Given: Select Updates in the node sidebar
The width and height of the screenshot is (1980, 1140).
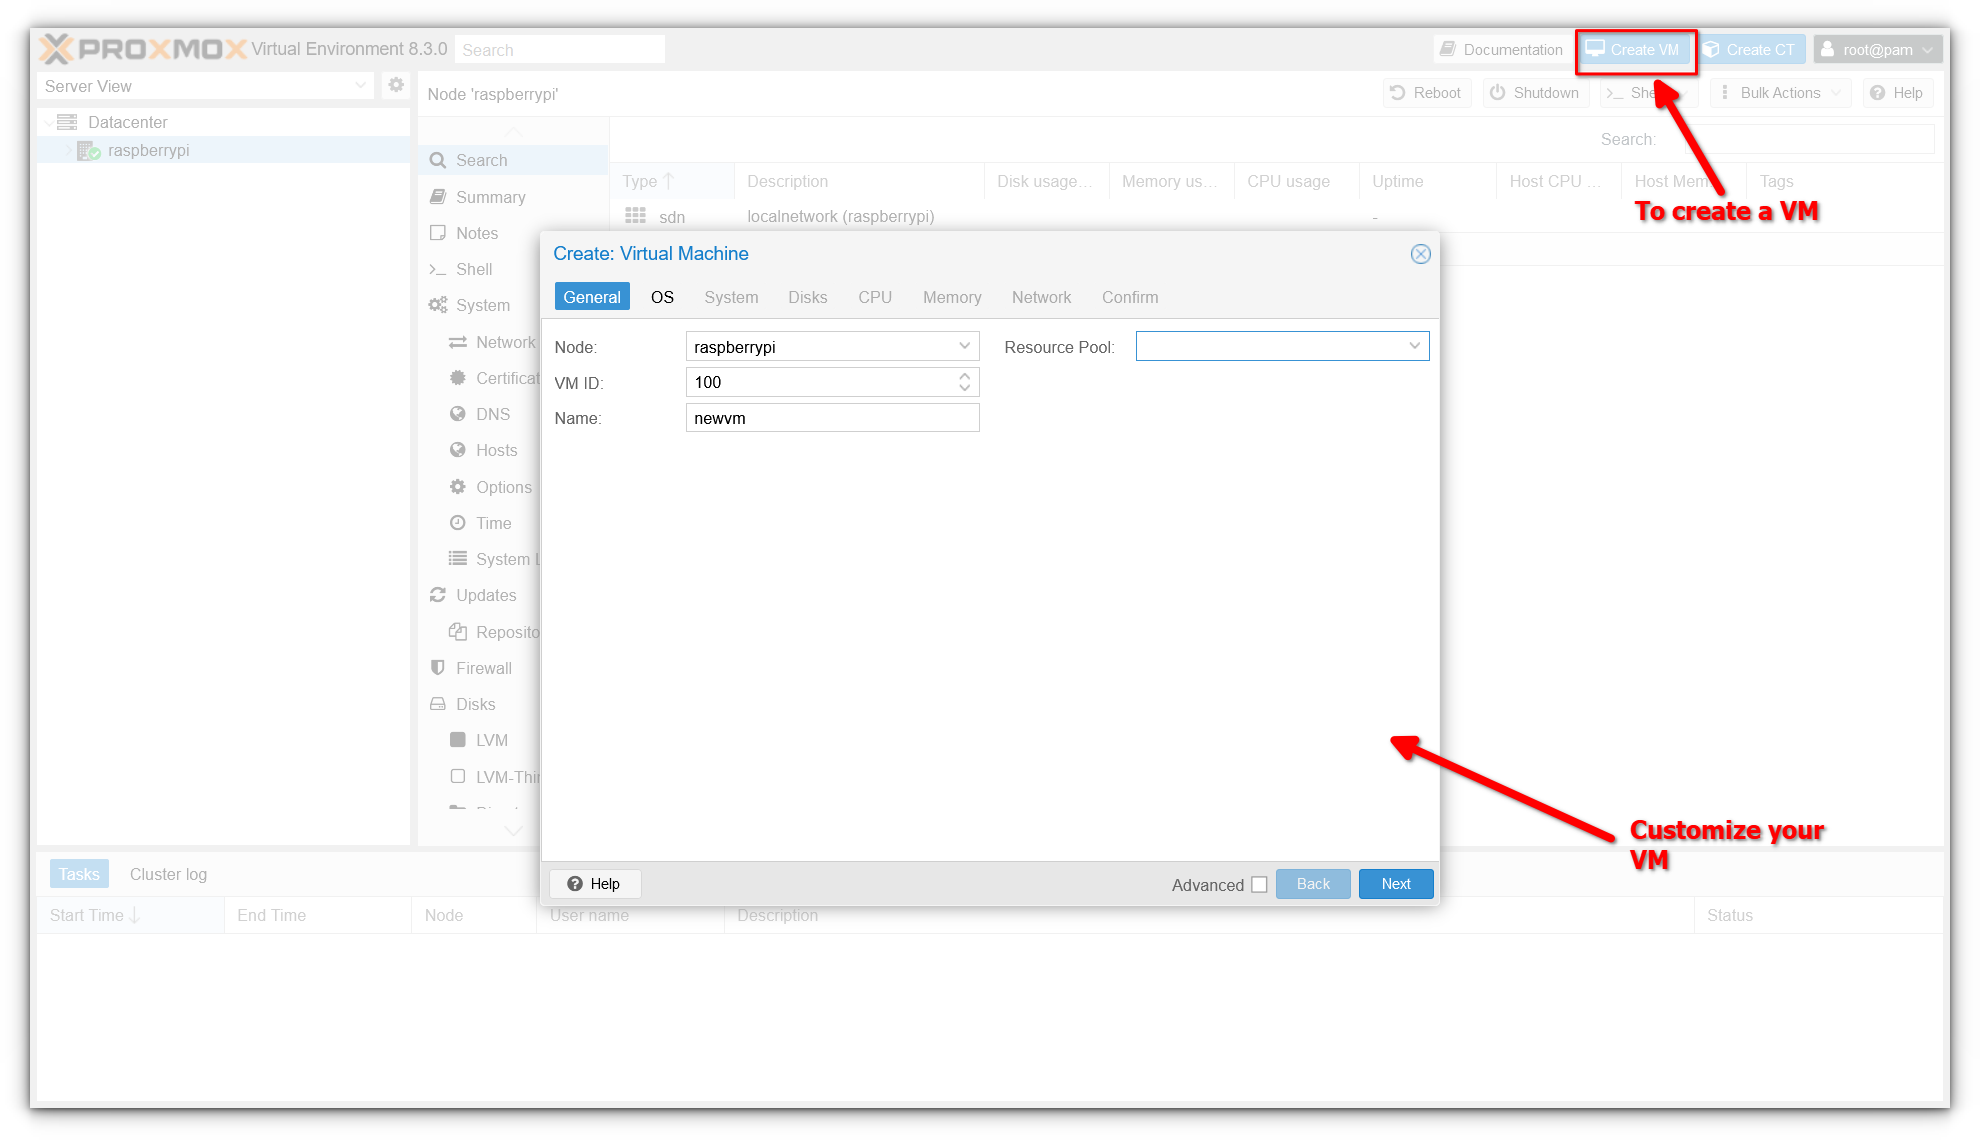Looking at the screenshot, I should point(487,594).
